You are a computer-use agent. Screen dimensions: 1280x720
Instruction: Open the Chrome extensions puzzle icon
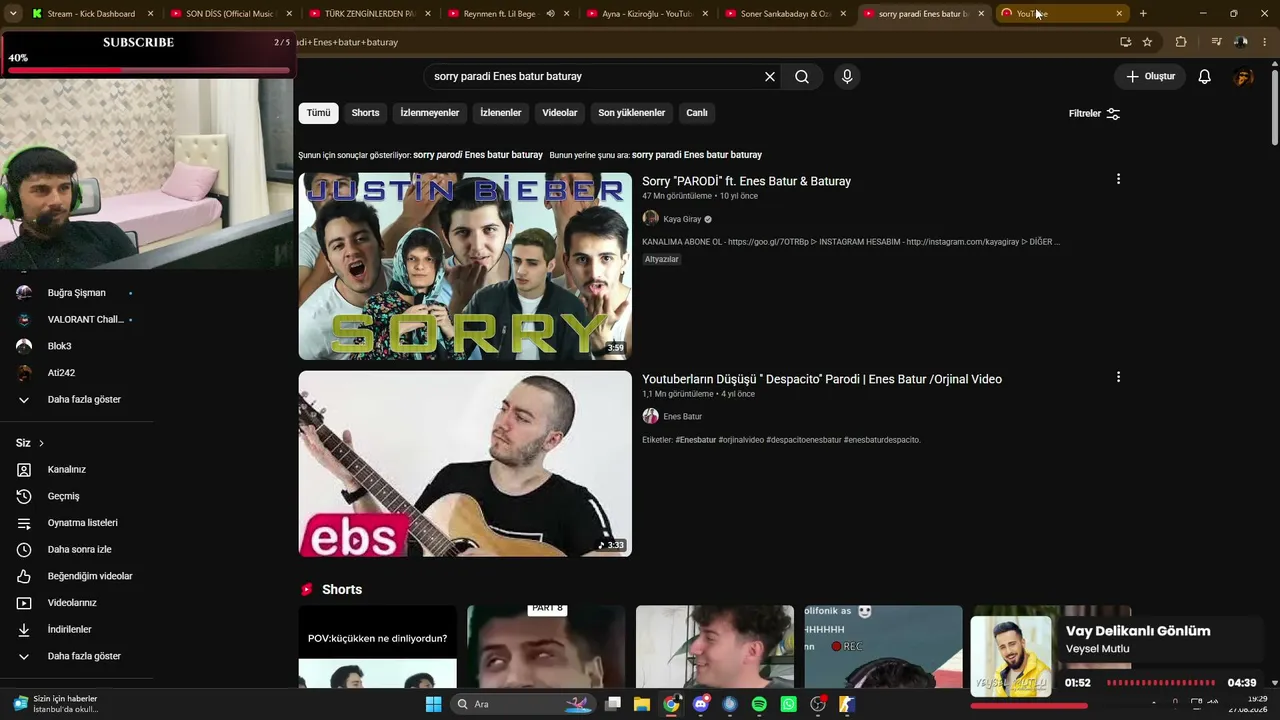pos(1181,42)
